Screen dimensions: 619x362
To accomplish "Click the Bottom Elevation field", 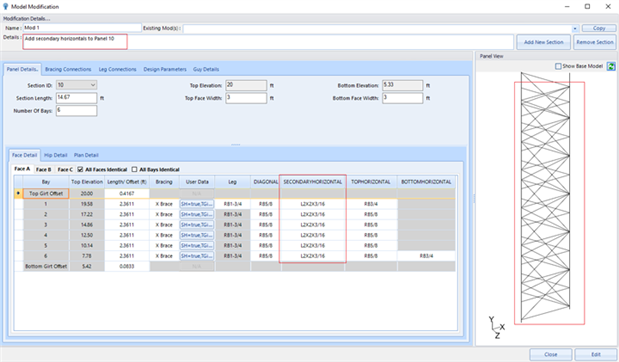I will pos(403,85).
